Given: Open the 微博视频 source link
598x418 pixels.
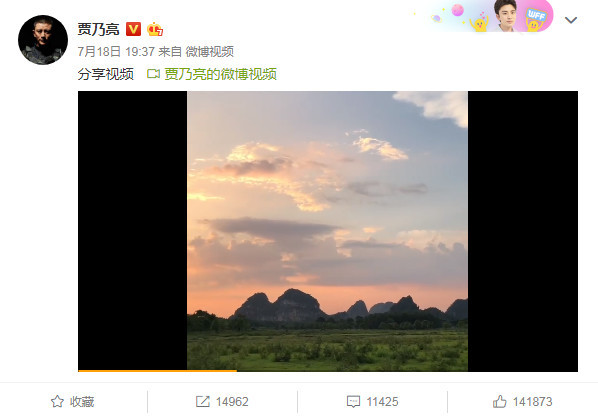Looking at the screenshot, I should [209, 51].
